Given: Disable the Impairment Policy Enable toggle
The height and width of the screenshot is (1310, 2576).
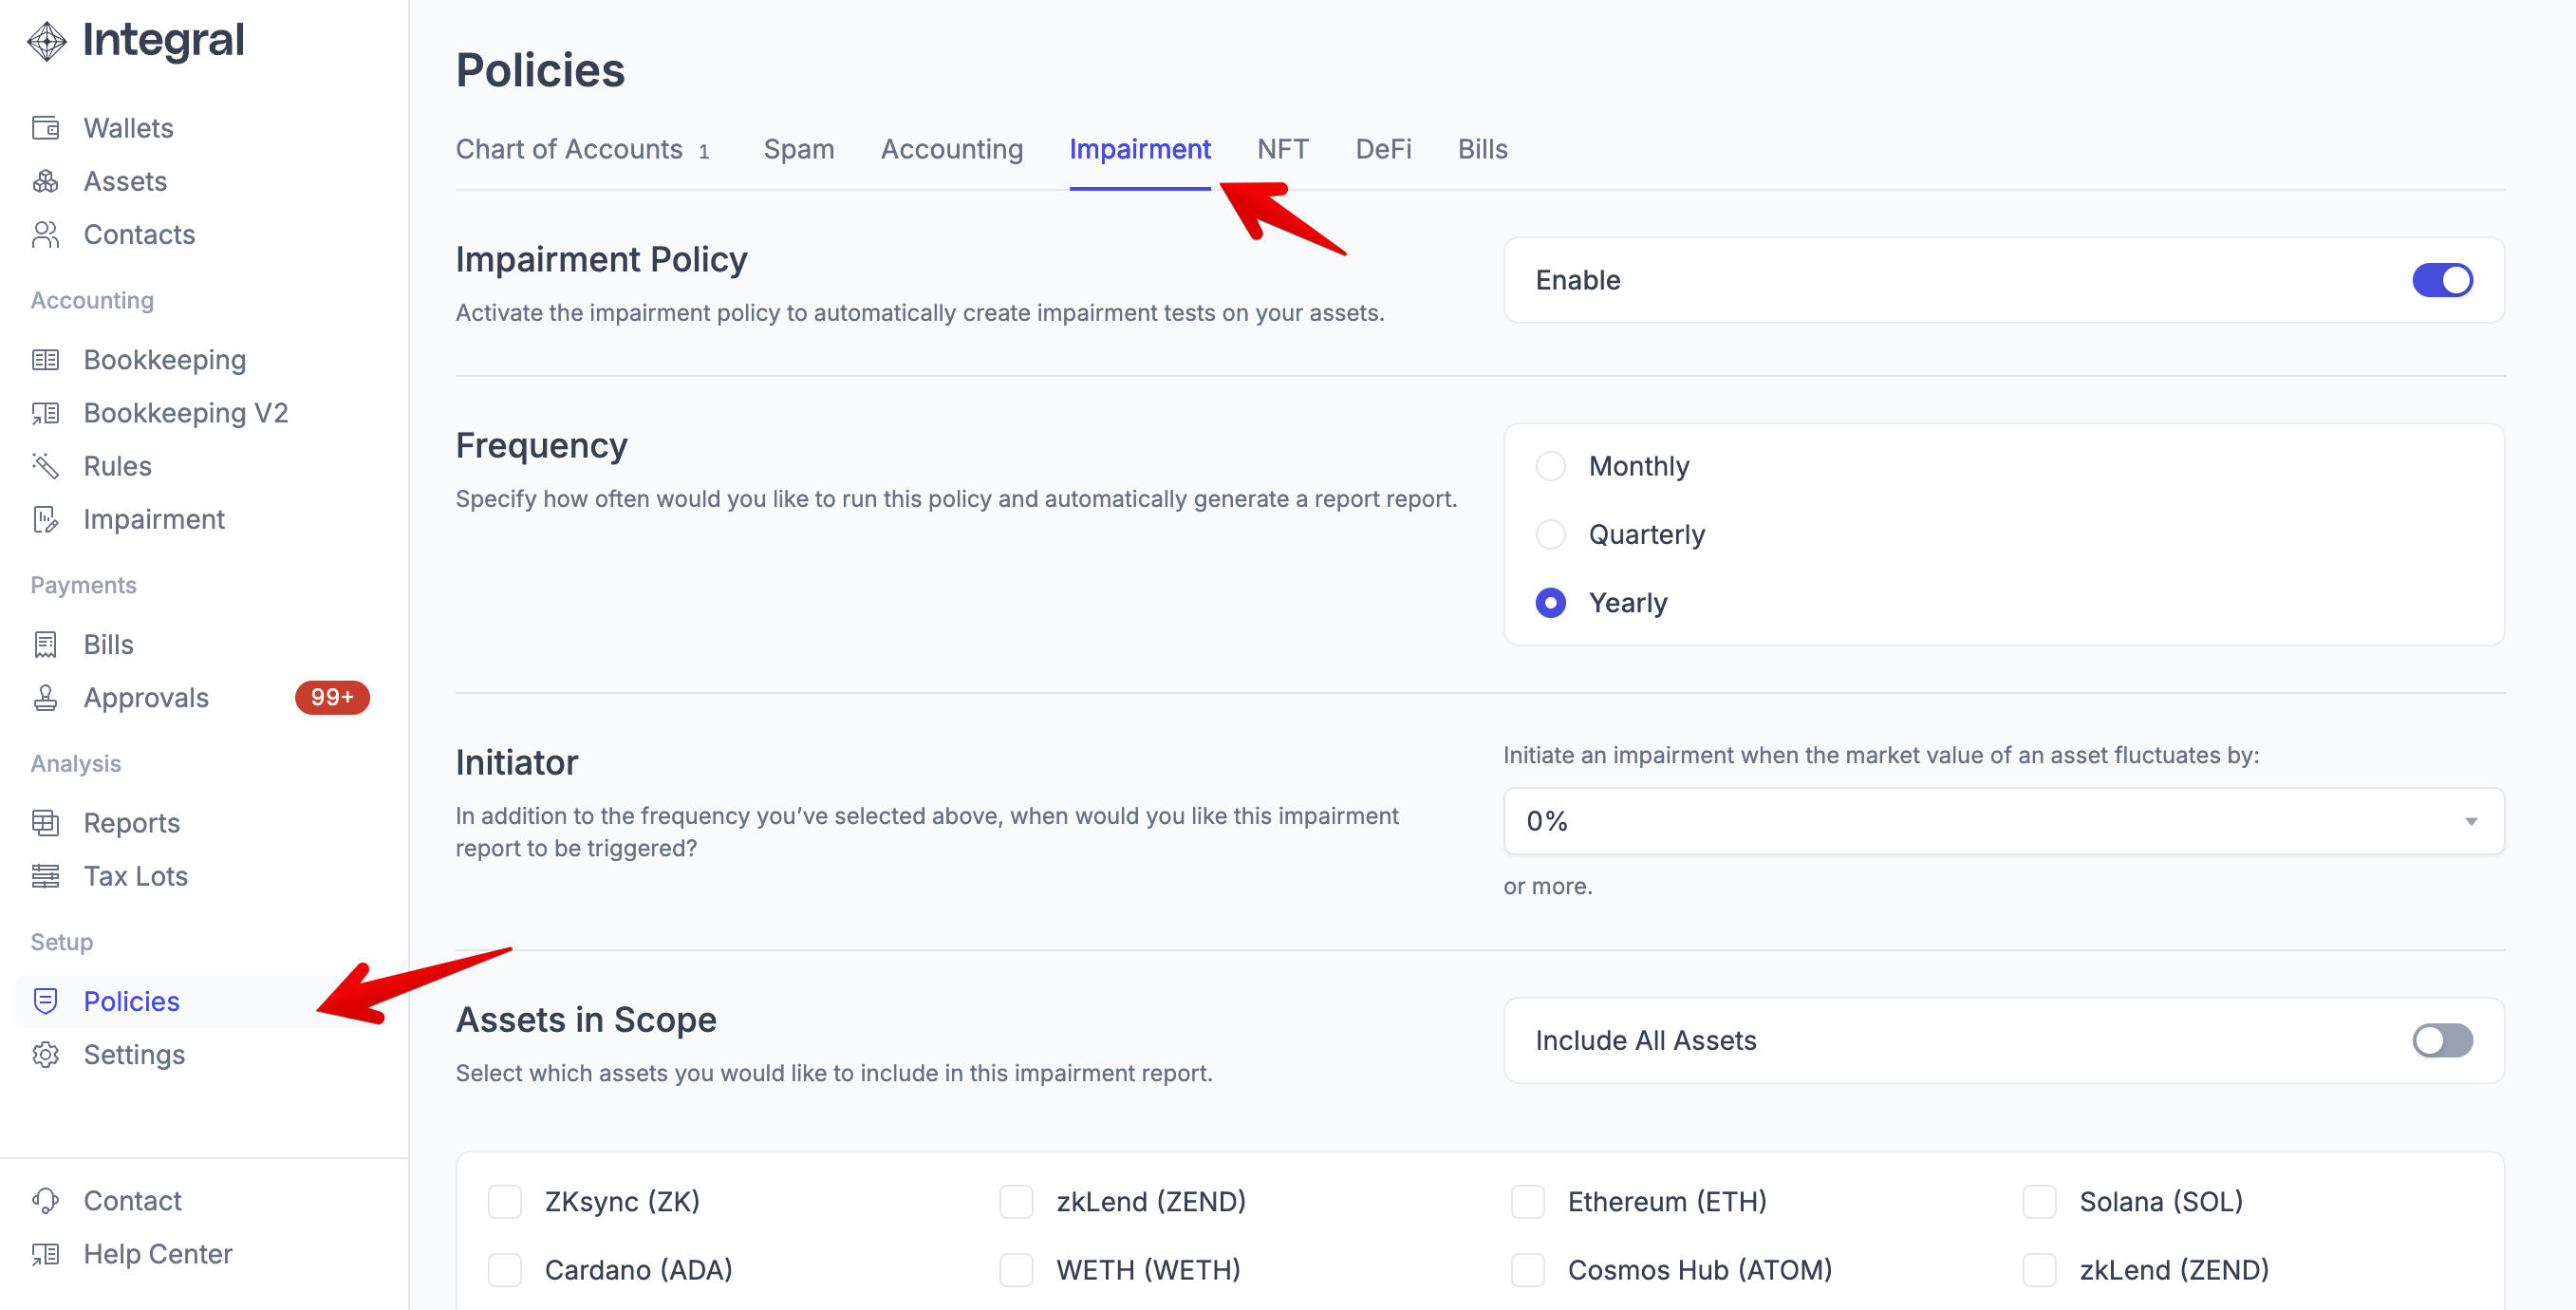Looking at the screenshot, I should tap(2441, 280).
